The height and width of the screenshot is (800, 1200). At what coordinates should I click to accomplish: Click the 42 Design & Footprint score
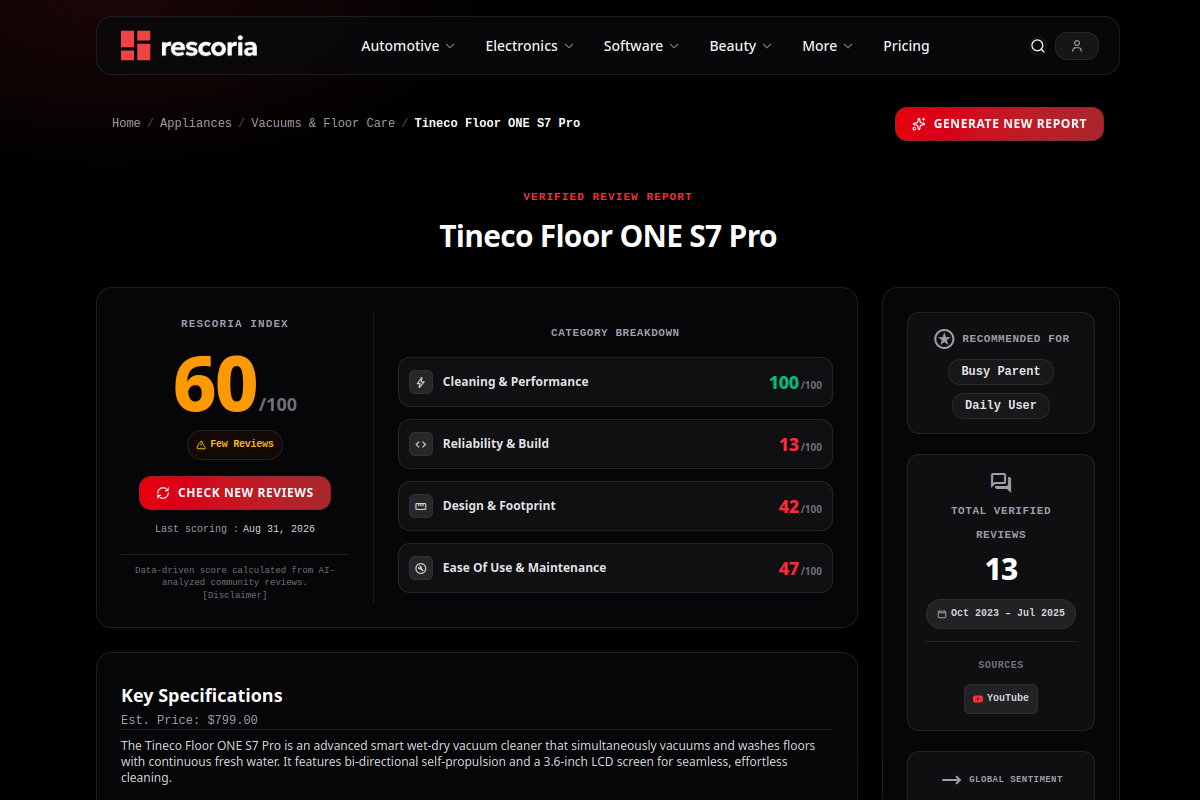(789, 507)
